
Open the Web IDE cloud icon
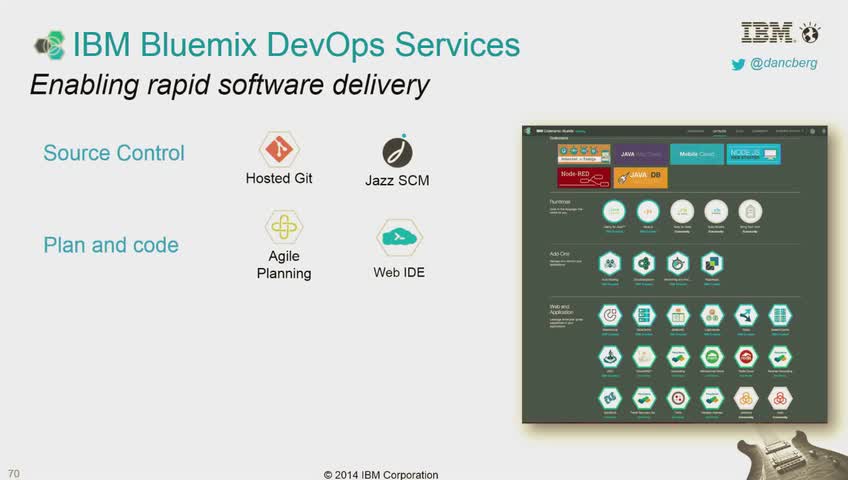[399, 237]
